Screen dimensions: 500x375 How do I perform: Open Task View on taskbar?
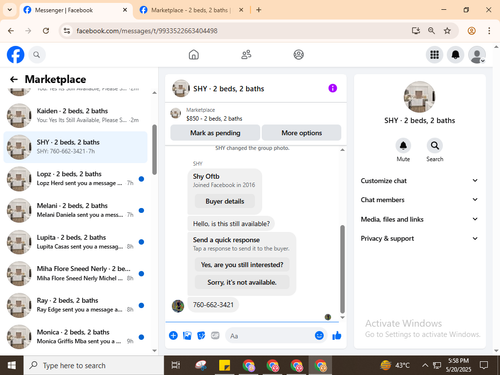click(x=176, y=365)
